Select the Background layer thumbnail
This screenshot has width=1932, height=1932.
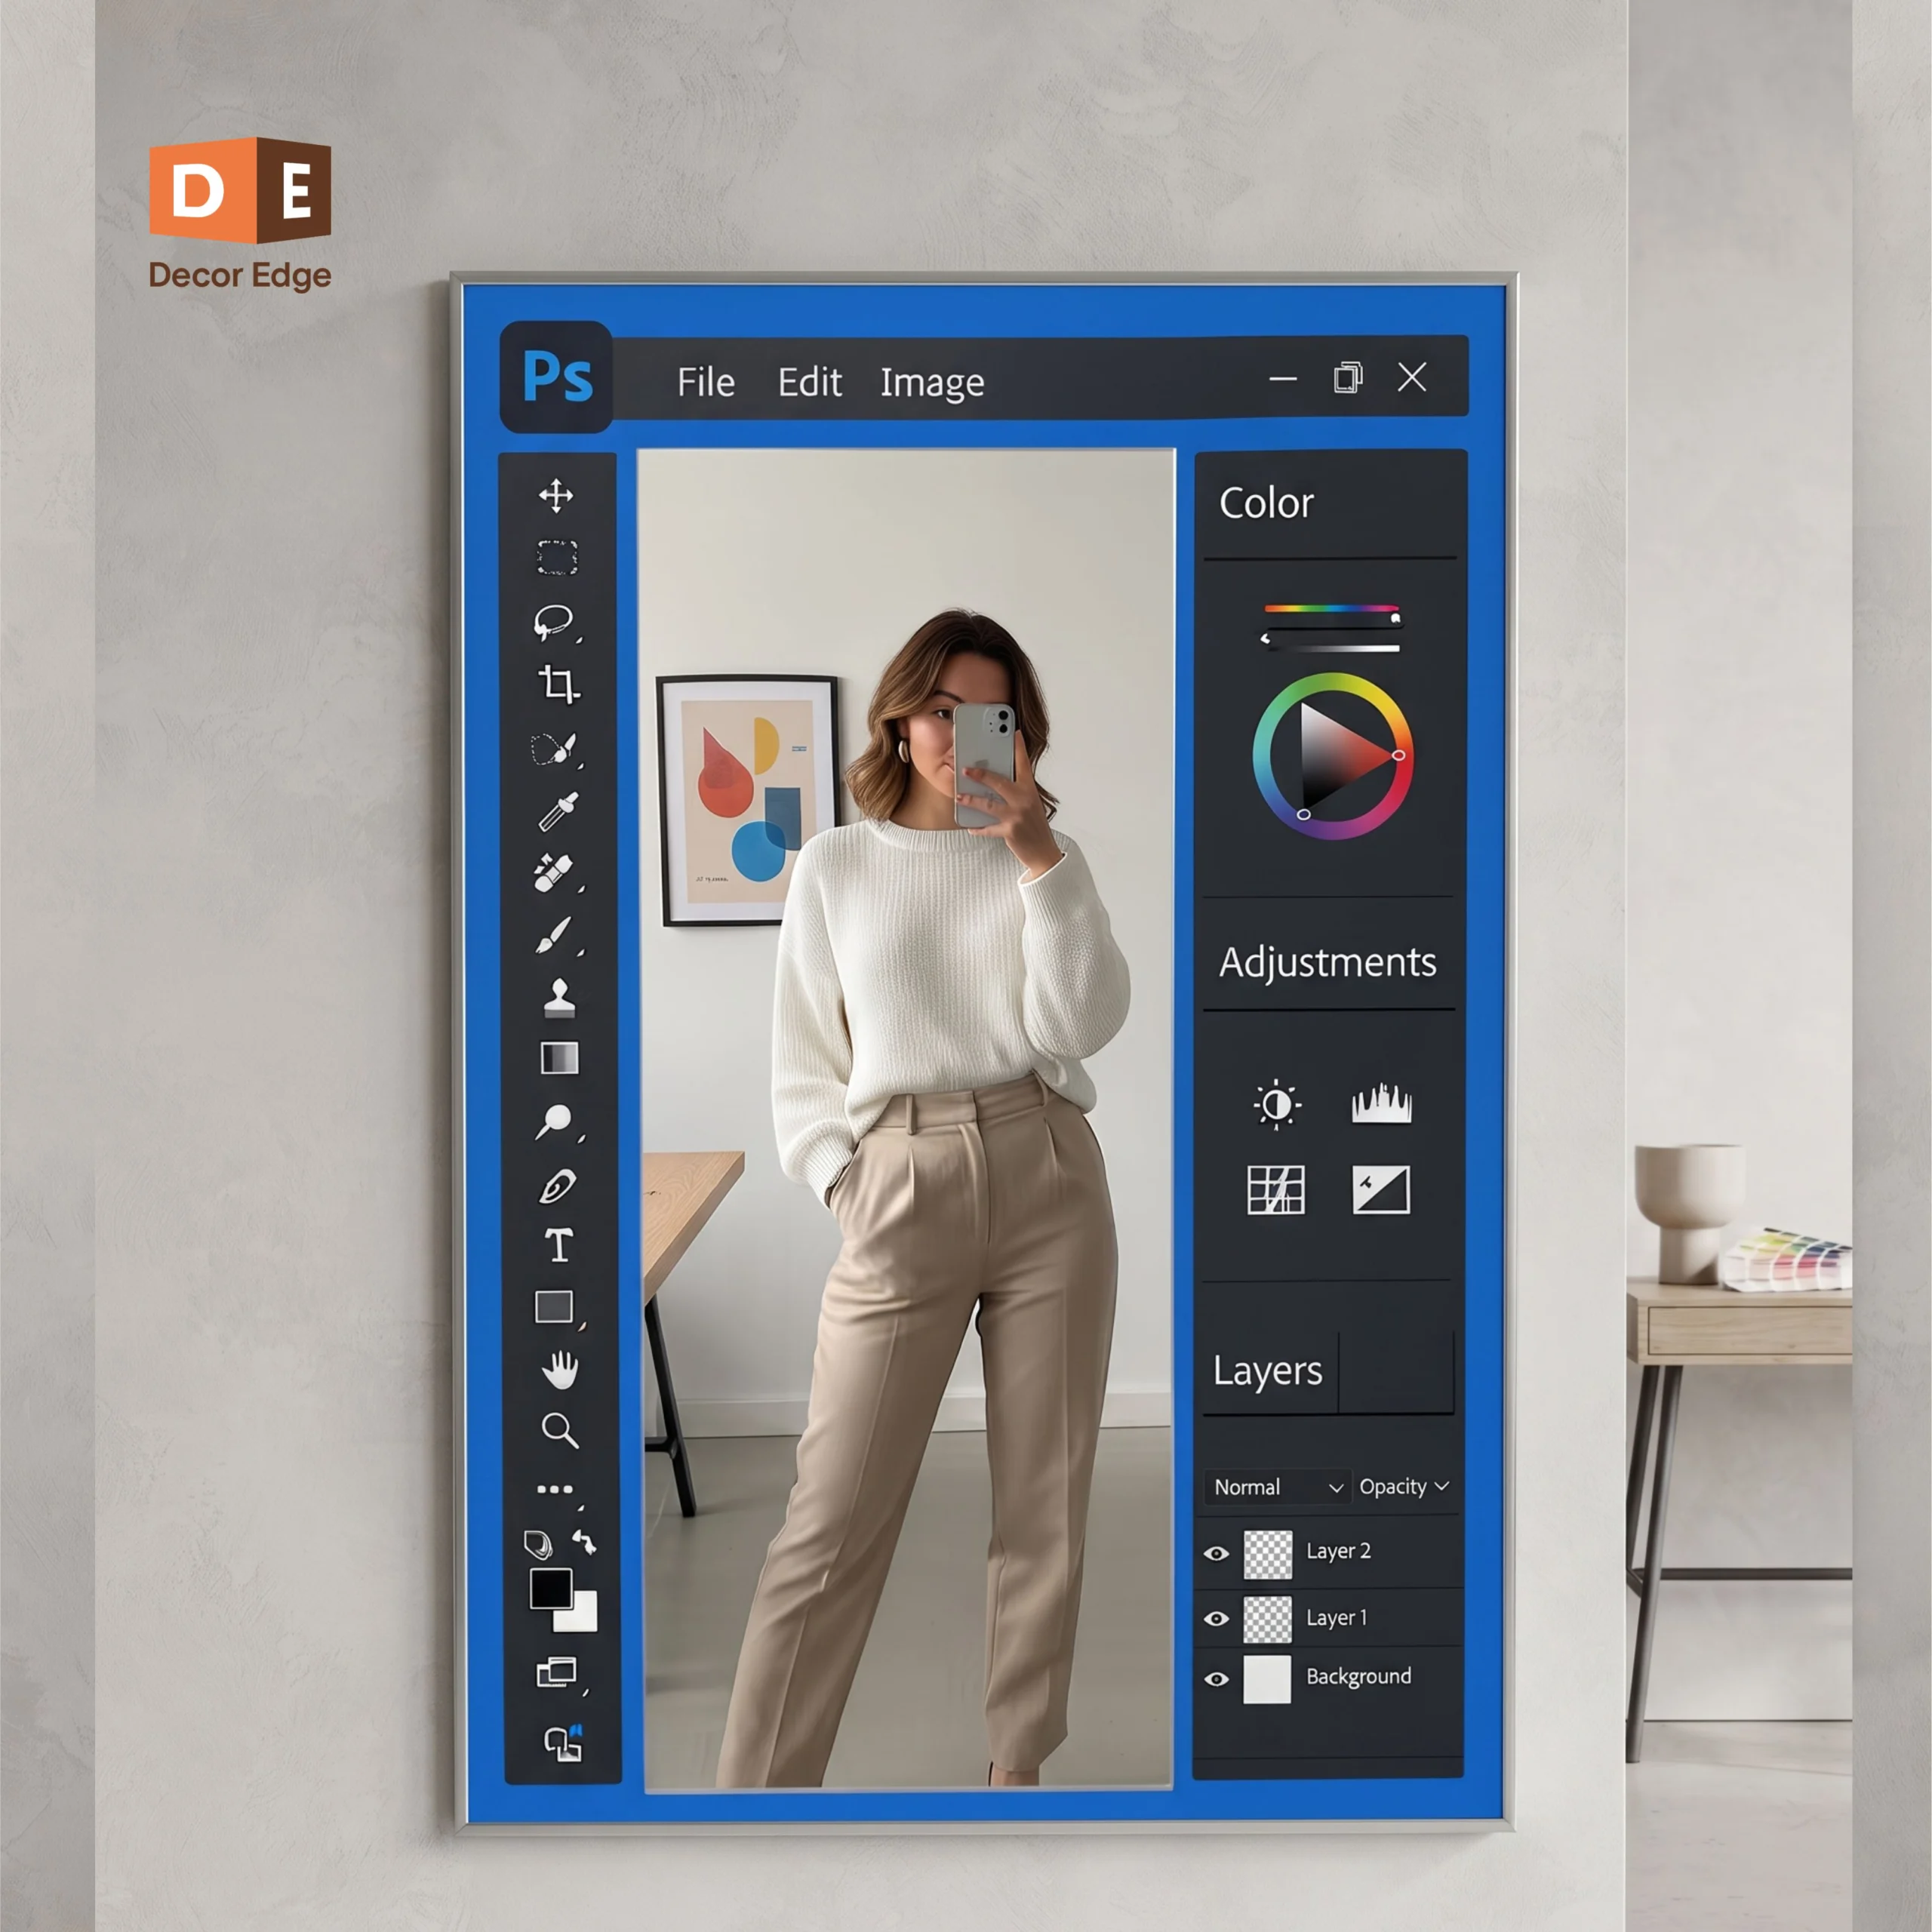[x=1267, y=1679]
